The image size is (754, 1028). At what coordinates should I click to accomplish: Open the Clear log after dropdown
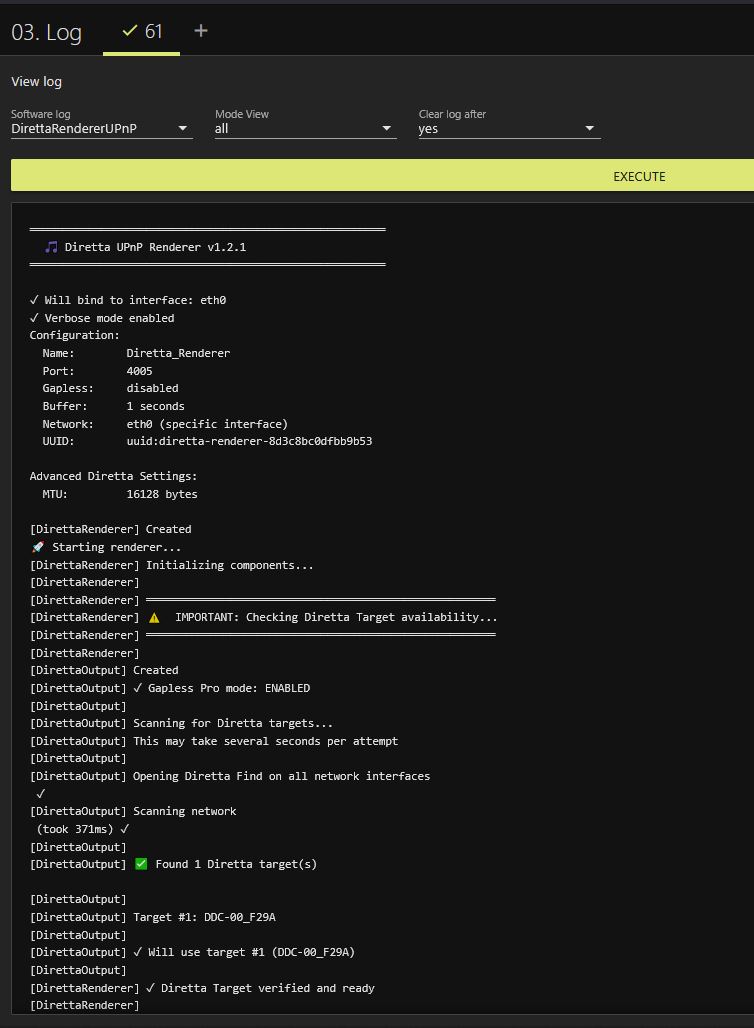pos(509,128)
